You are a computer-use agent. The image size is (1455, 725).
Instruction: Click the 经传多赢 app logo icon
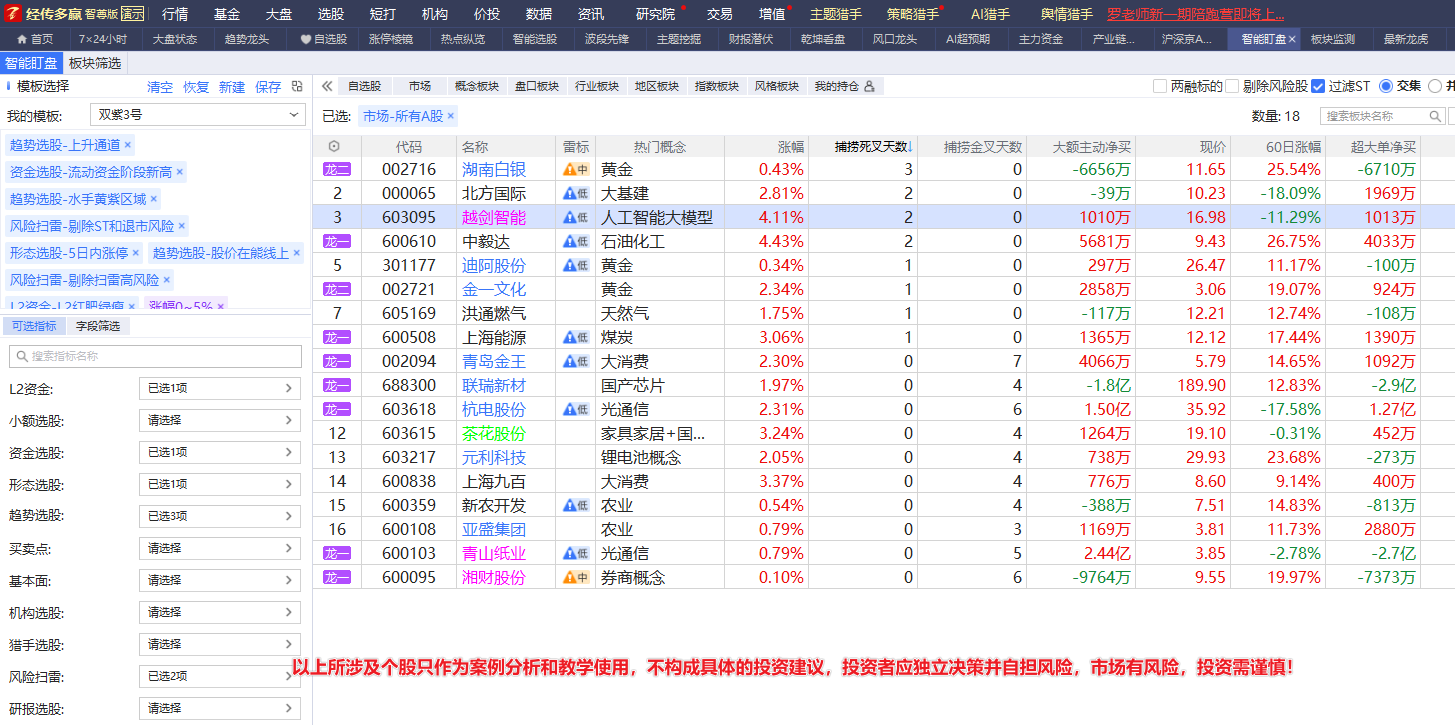click(x=13, y=14)
